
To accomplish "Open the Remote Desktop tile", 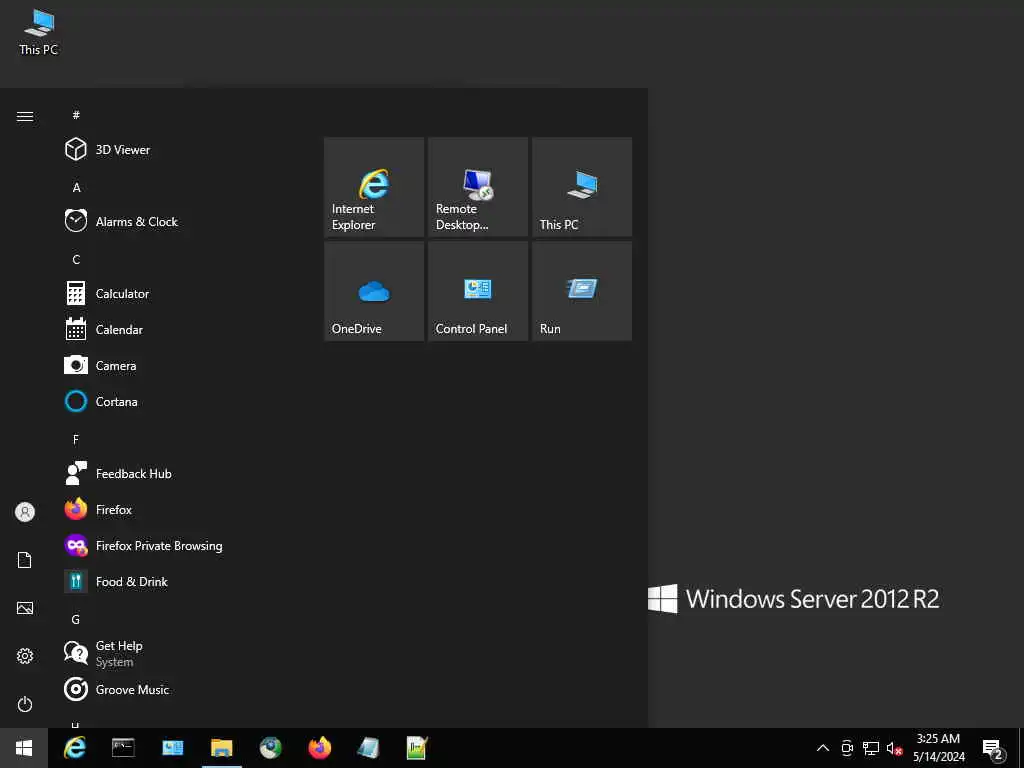I will (x=478, y=187).
